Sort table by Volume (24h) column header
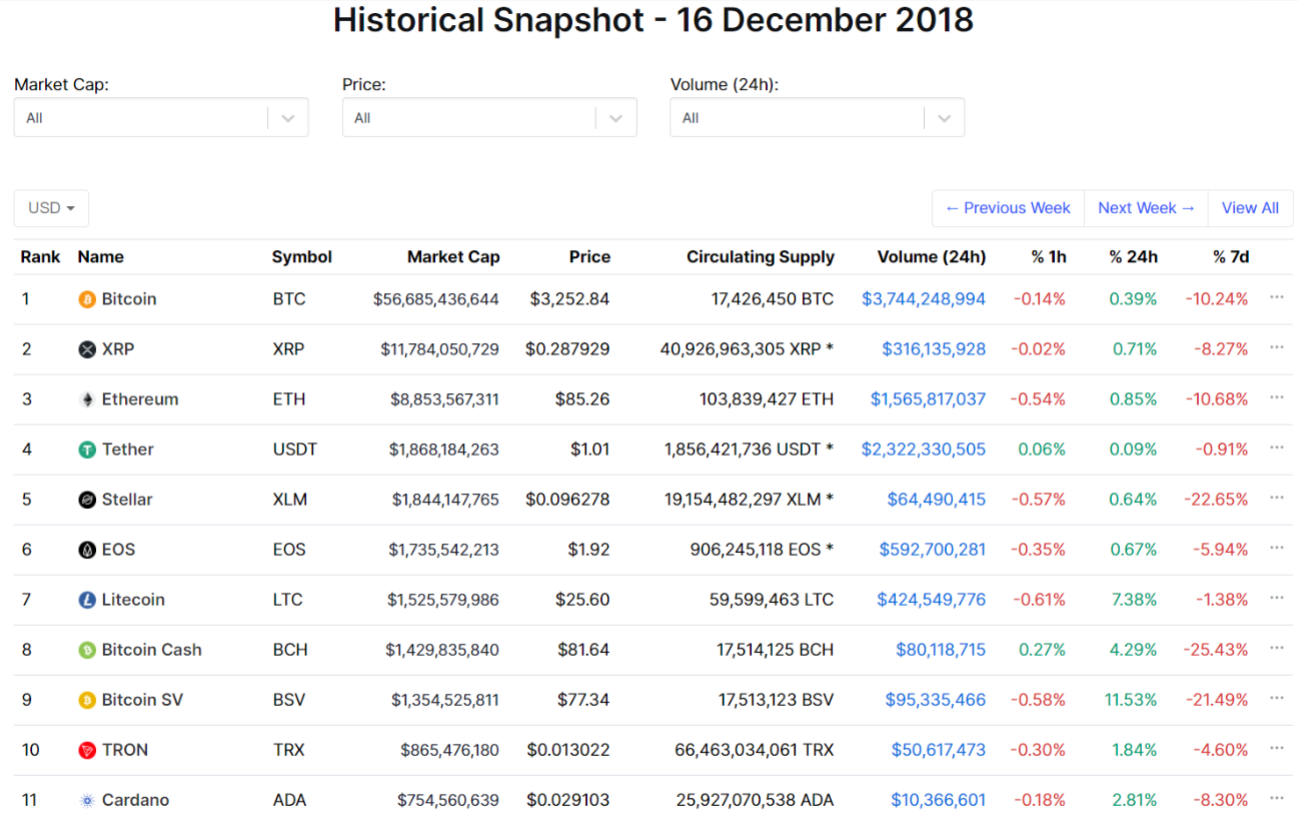The height and width of the screenshot is (821, 1298). pyautogui.click(x=931, y=257)
